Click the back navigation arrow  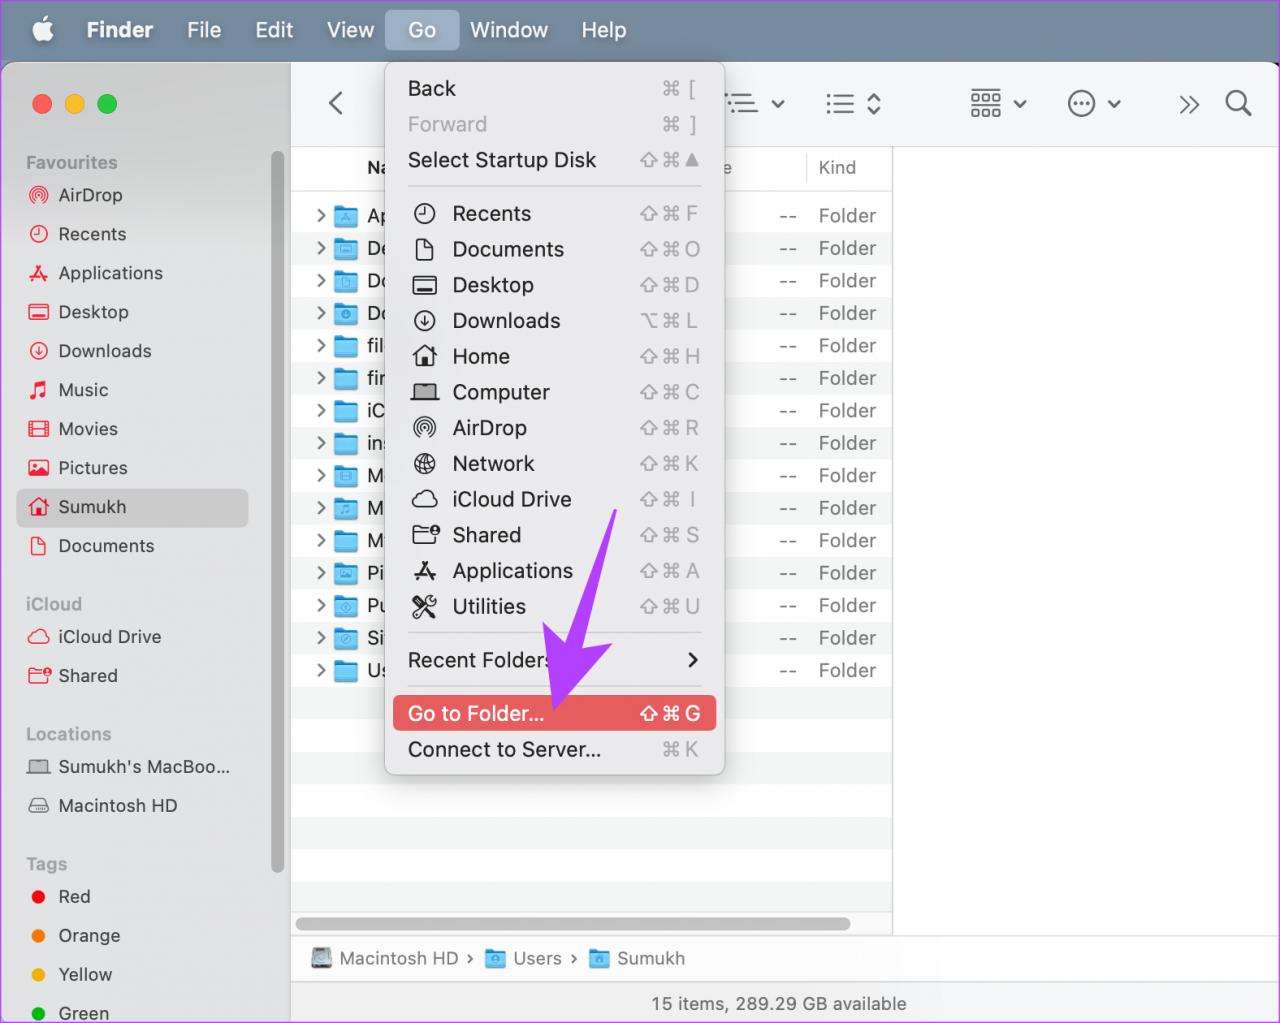336,103
